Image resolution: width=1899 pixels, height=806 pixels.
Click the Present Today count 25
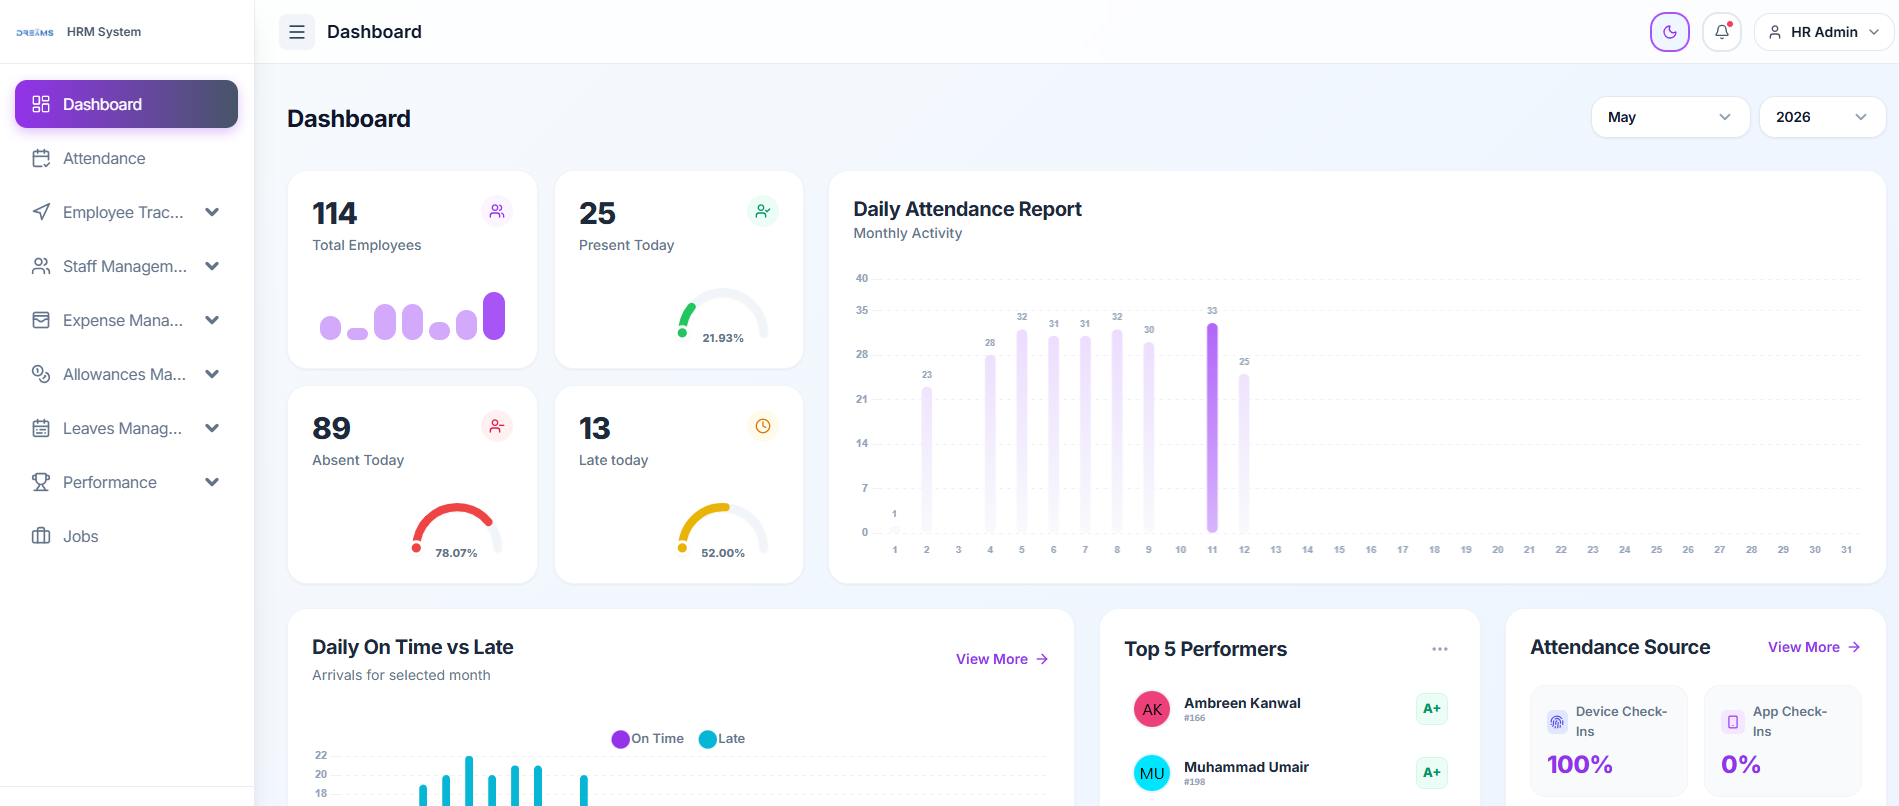click(x=597, y=213)
